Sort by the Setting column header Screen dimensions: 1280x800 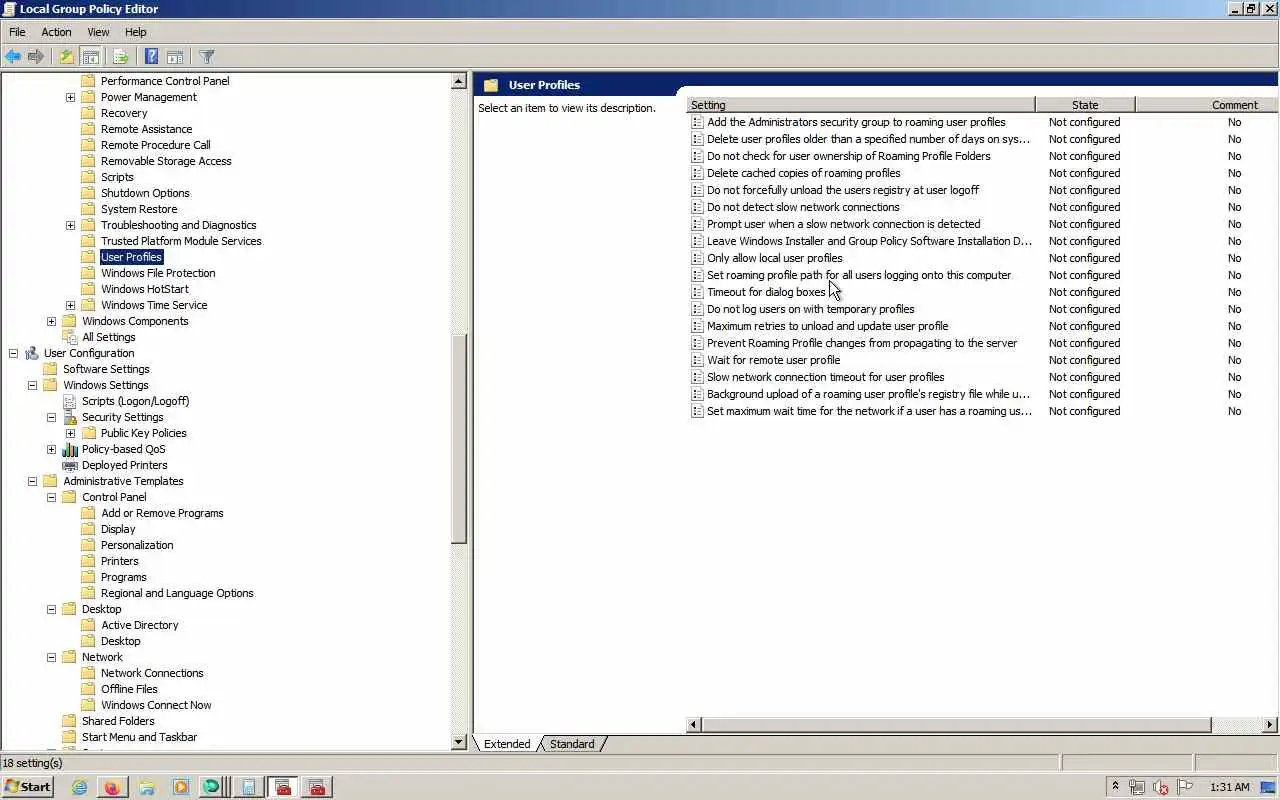[861, 104]
